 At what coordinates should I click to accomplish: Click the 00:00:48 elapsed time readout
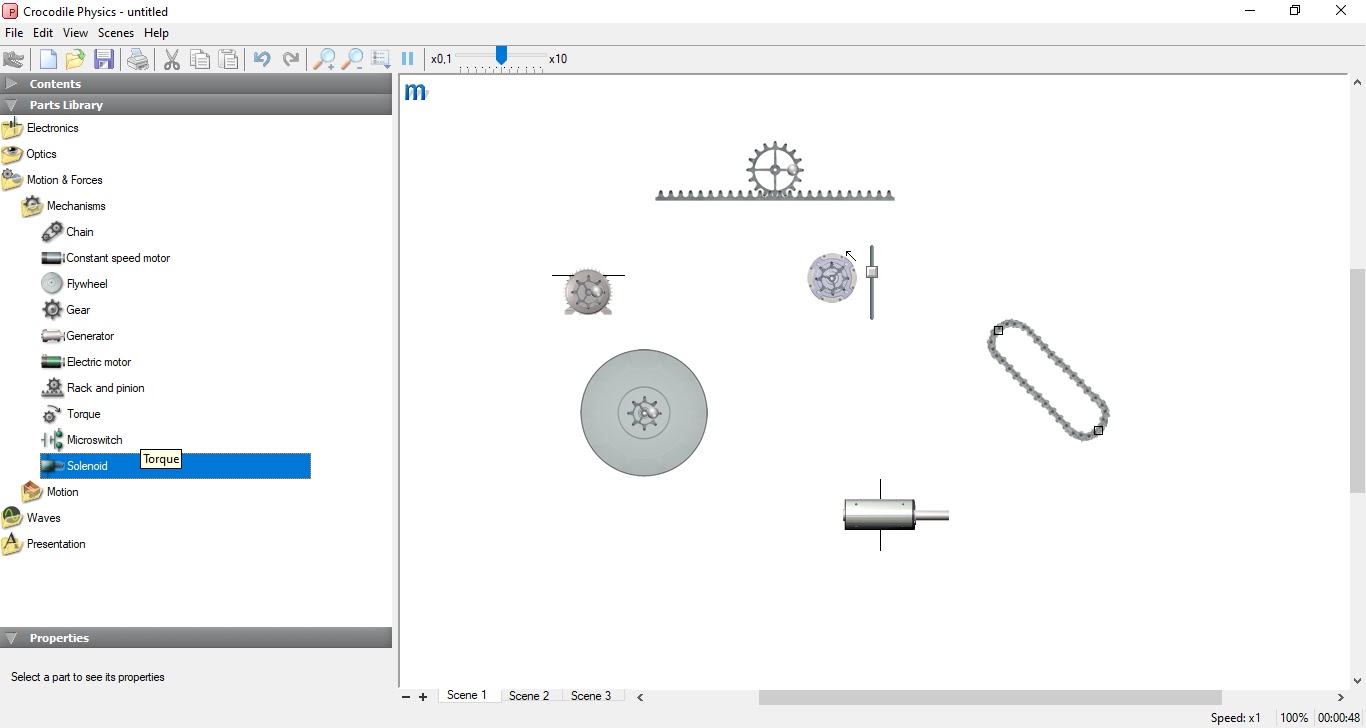tap(1339, 718)
